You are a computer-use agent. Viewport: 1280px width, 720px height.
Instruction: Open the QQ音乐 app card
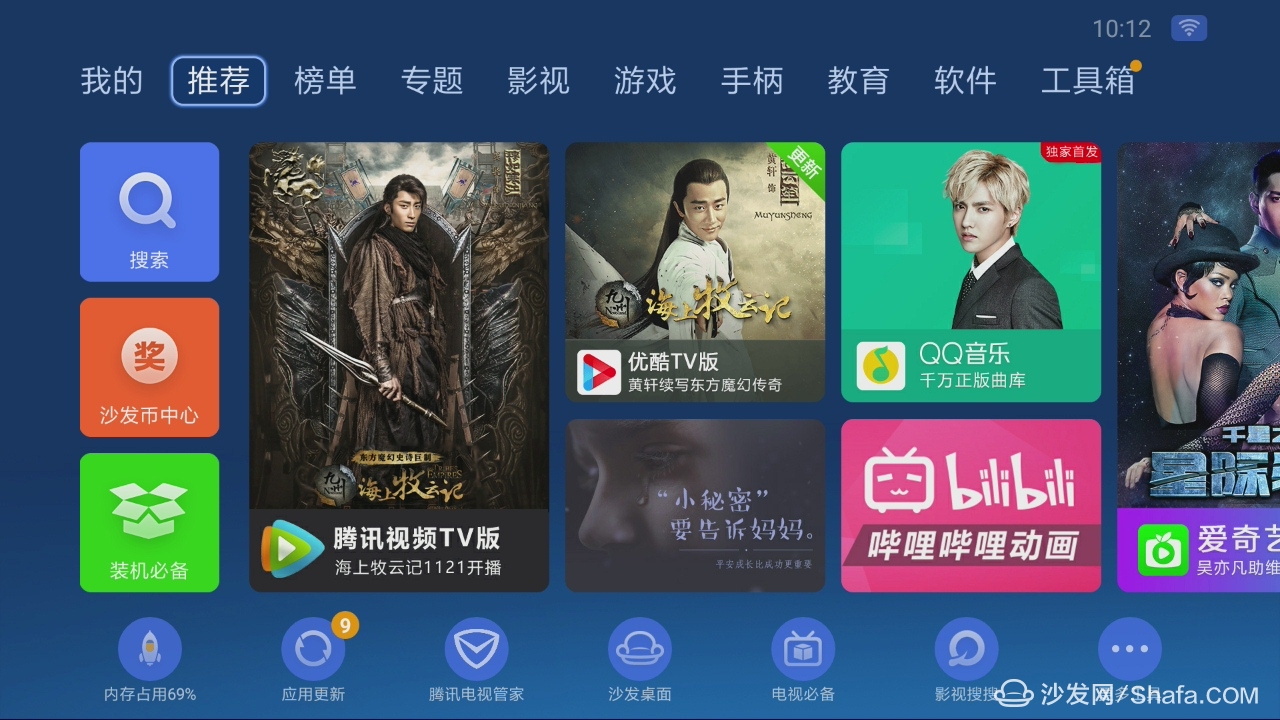971,272
